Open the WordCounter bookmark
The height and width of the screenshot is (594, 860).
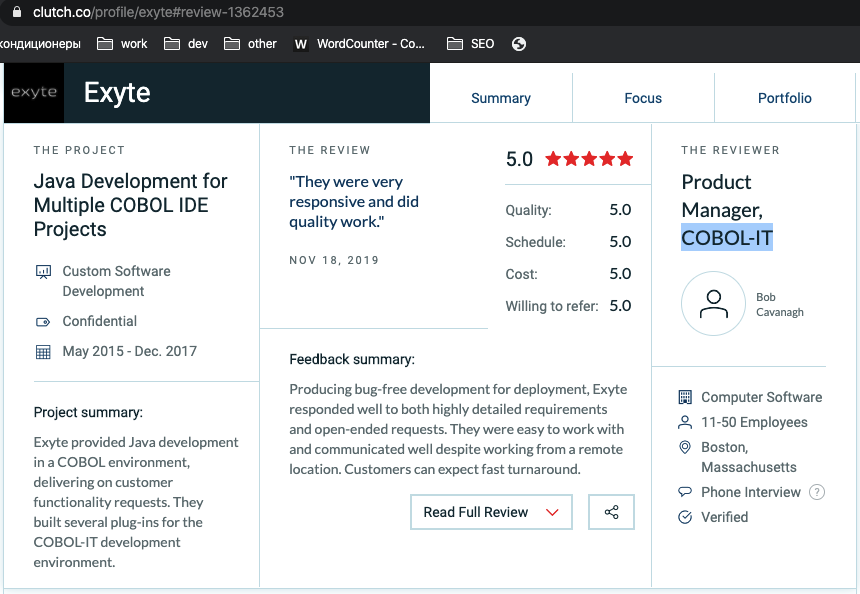pyautogui.click(x=359, y=44)
